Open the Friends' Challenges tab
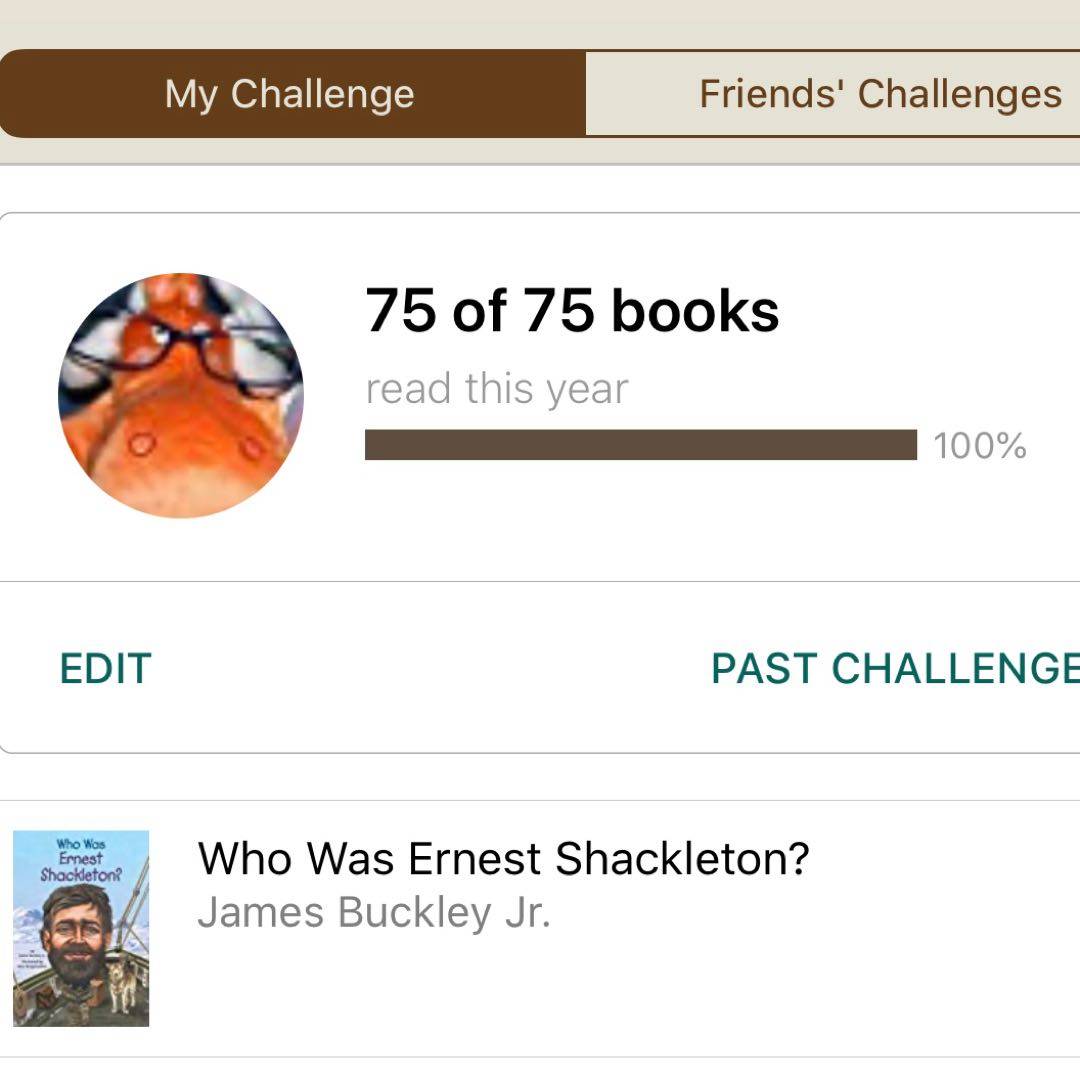This screenshot has width=1080, height=1080. [880, 94]
